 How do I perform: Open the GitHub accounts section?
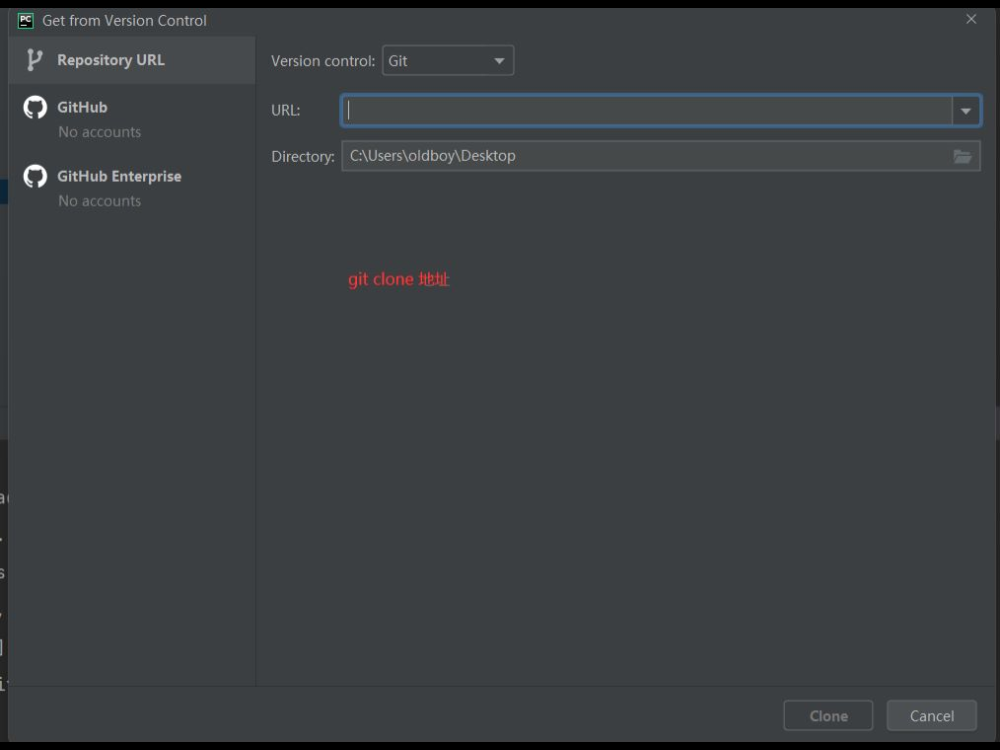pyautogui.click(x=131, y=119)
